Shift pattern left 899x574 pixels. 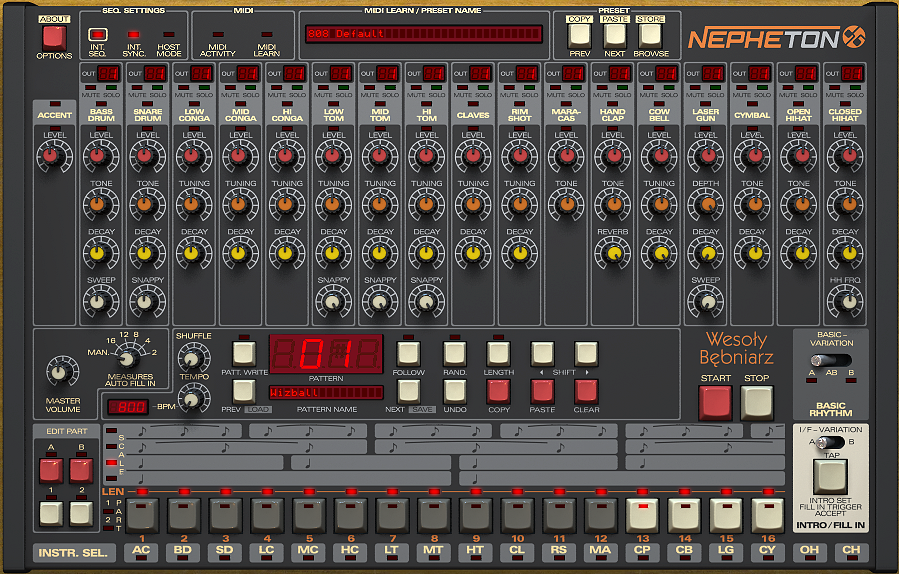542,354
